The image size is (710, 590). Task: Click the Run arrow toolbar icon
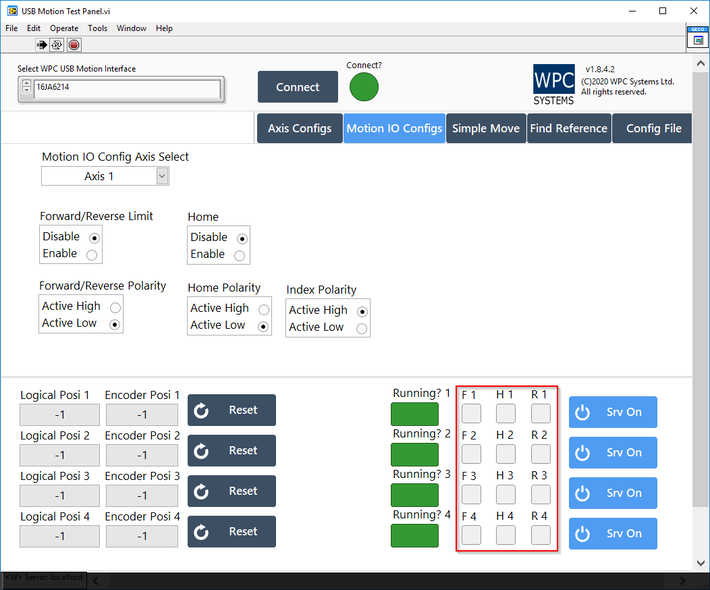pos(42,45)
